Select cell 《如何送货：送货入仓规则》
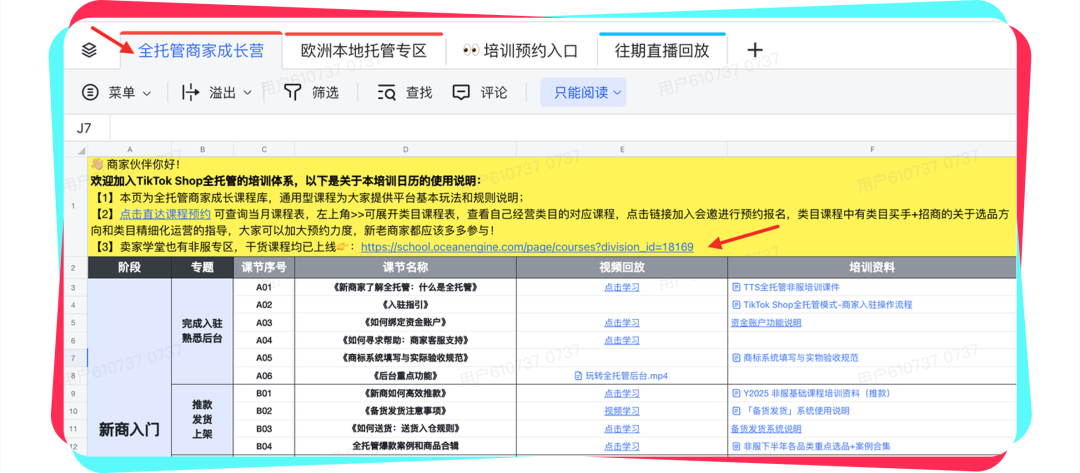 [x=405, y=428]
